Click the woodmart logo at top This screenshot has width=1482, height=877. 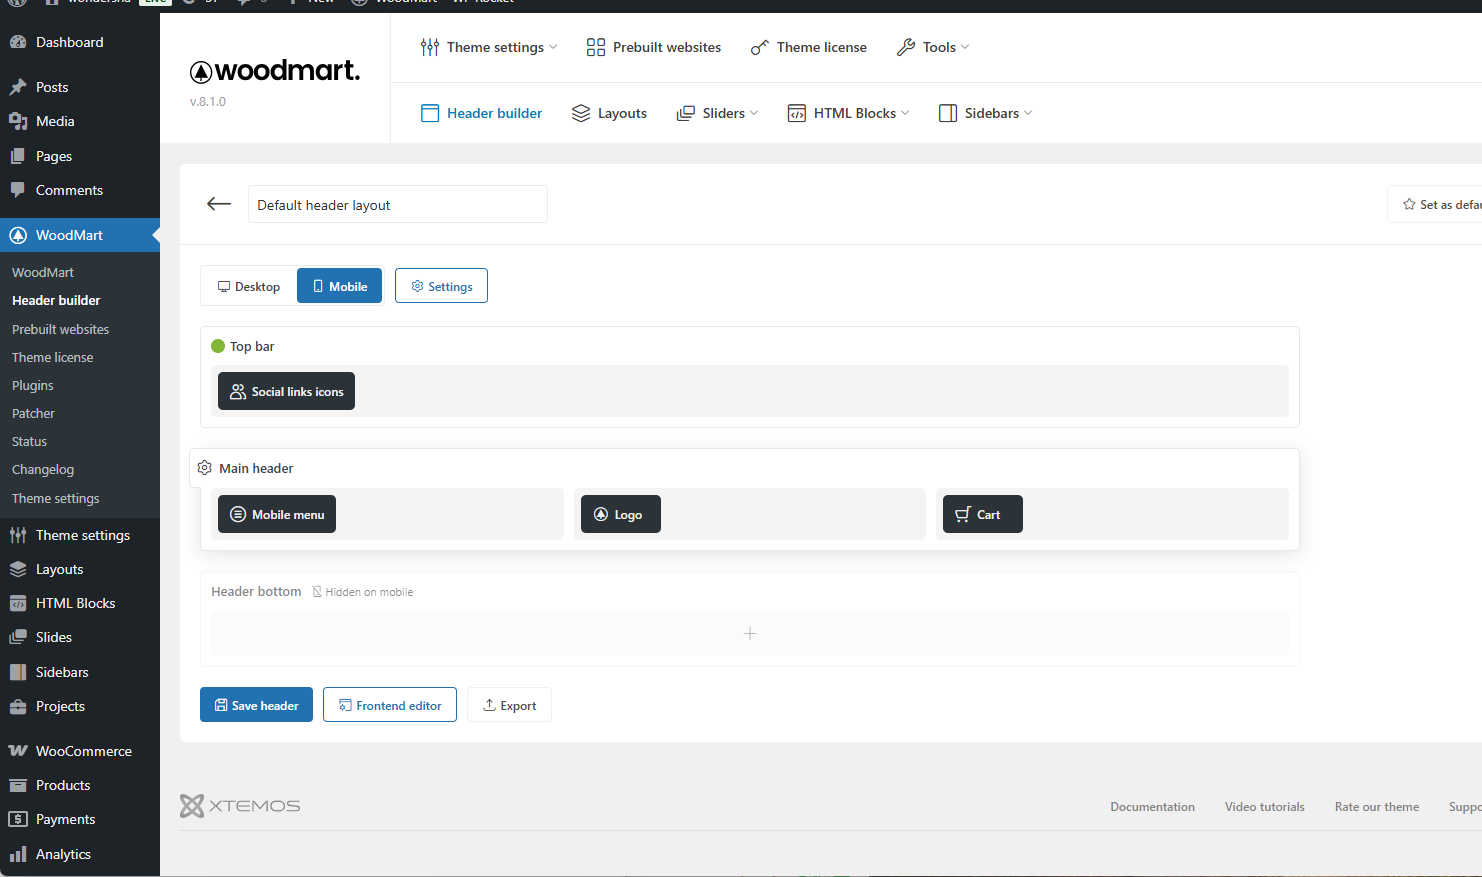pos(275,71)
